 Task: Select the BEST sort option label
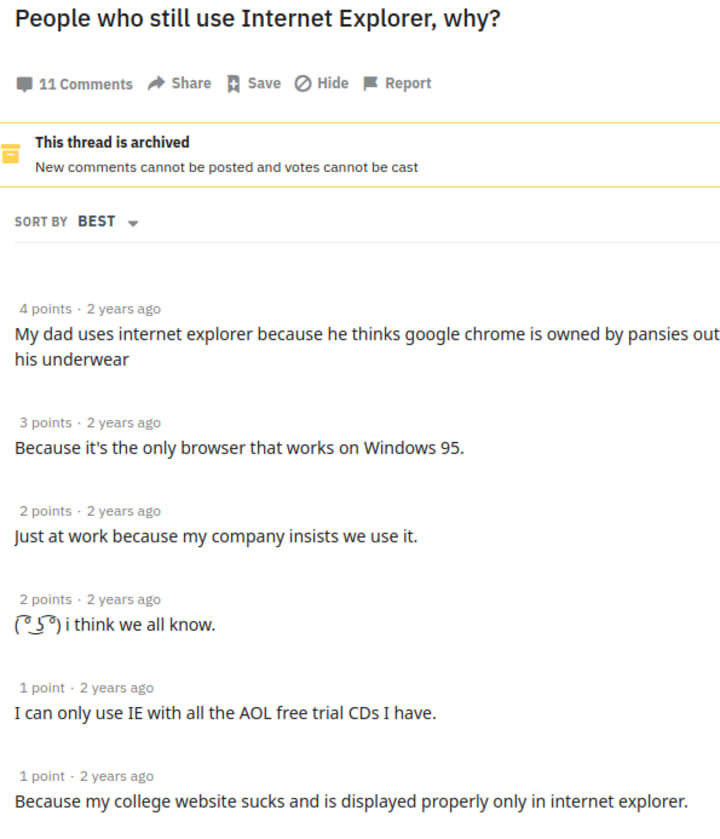[x=96, y=221]
